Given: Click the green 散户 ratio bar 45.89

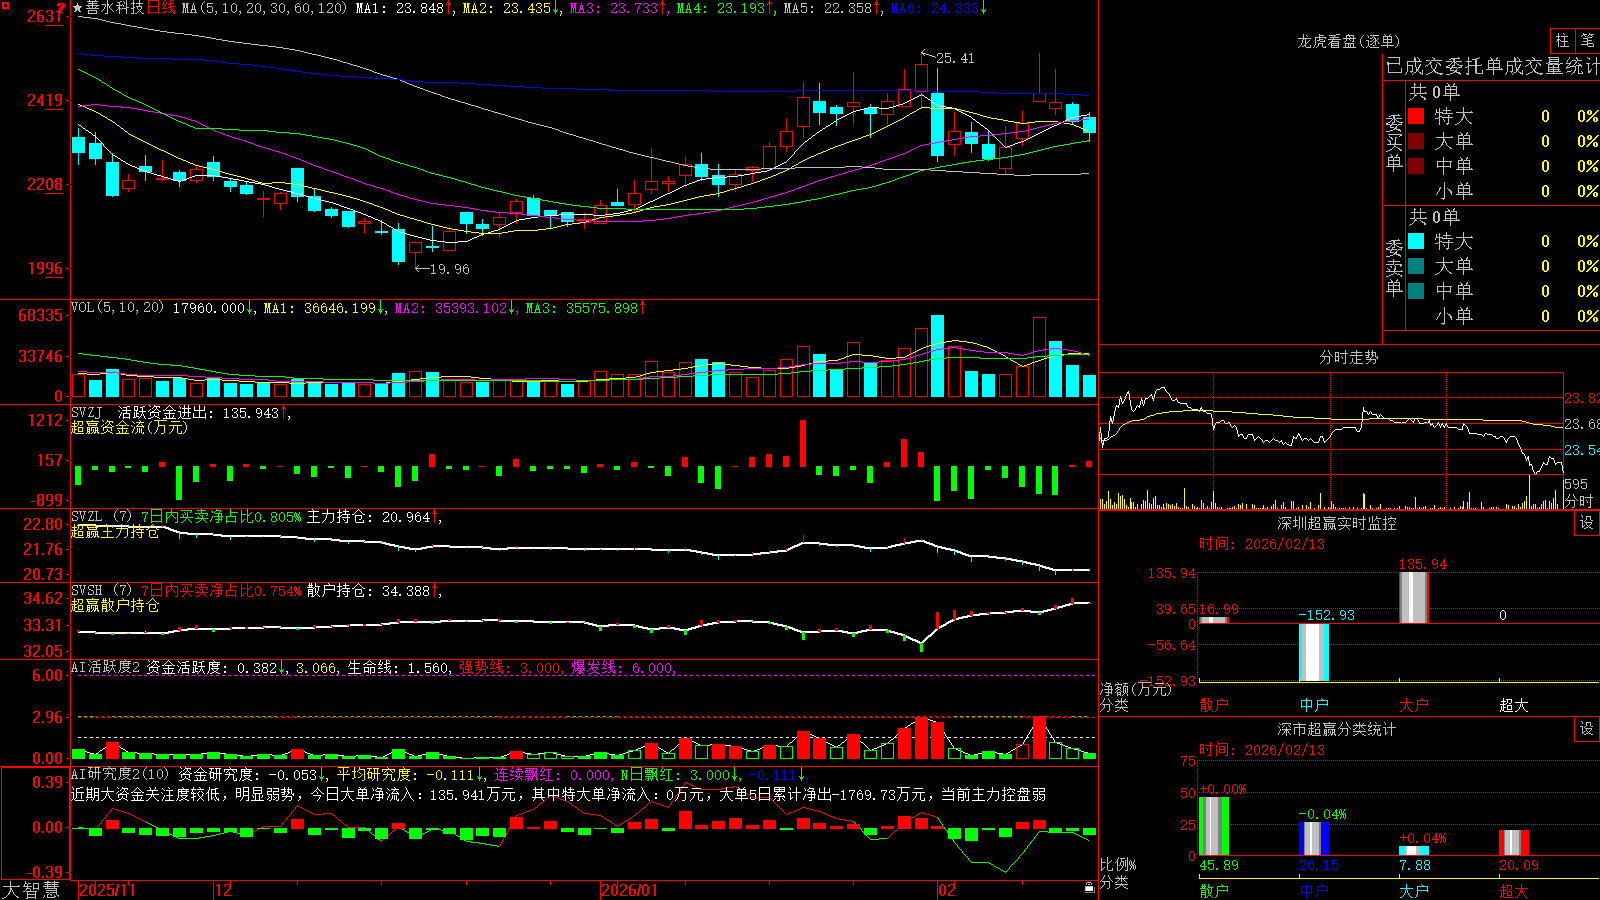Looking at the screenshot, I should pos(1214,826).
